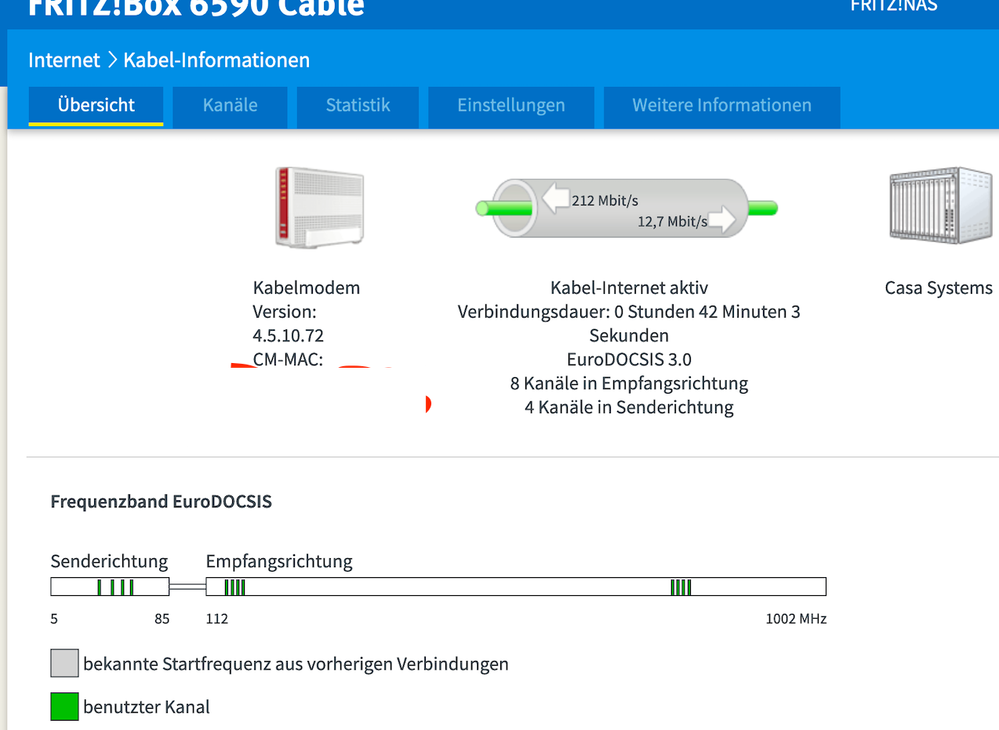
Task: Click the '212 Mbit/s' downstream value
Action: (605, 201)
